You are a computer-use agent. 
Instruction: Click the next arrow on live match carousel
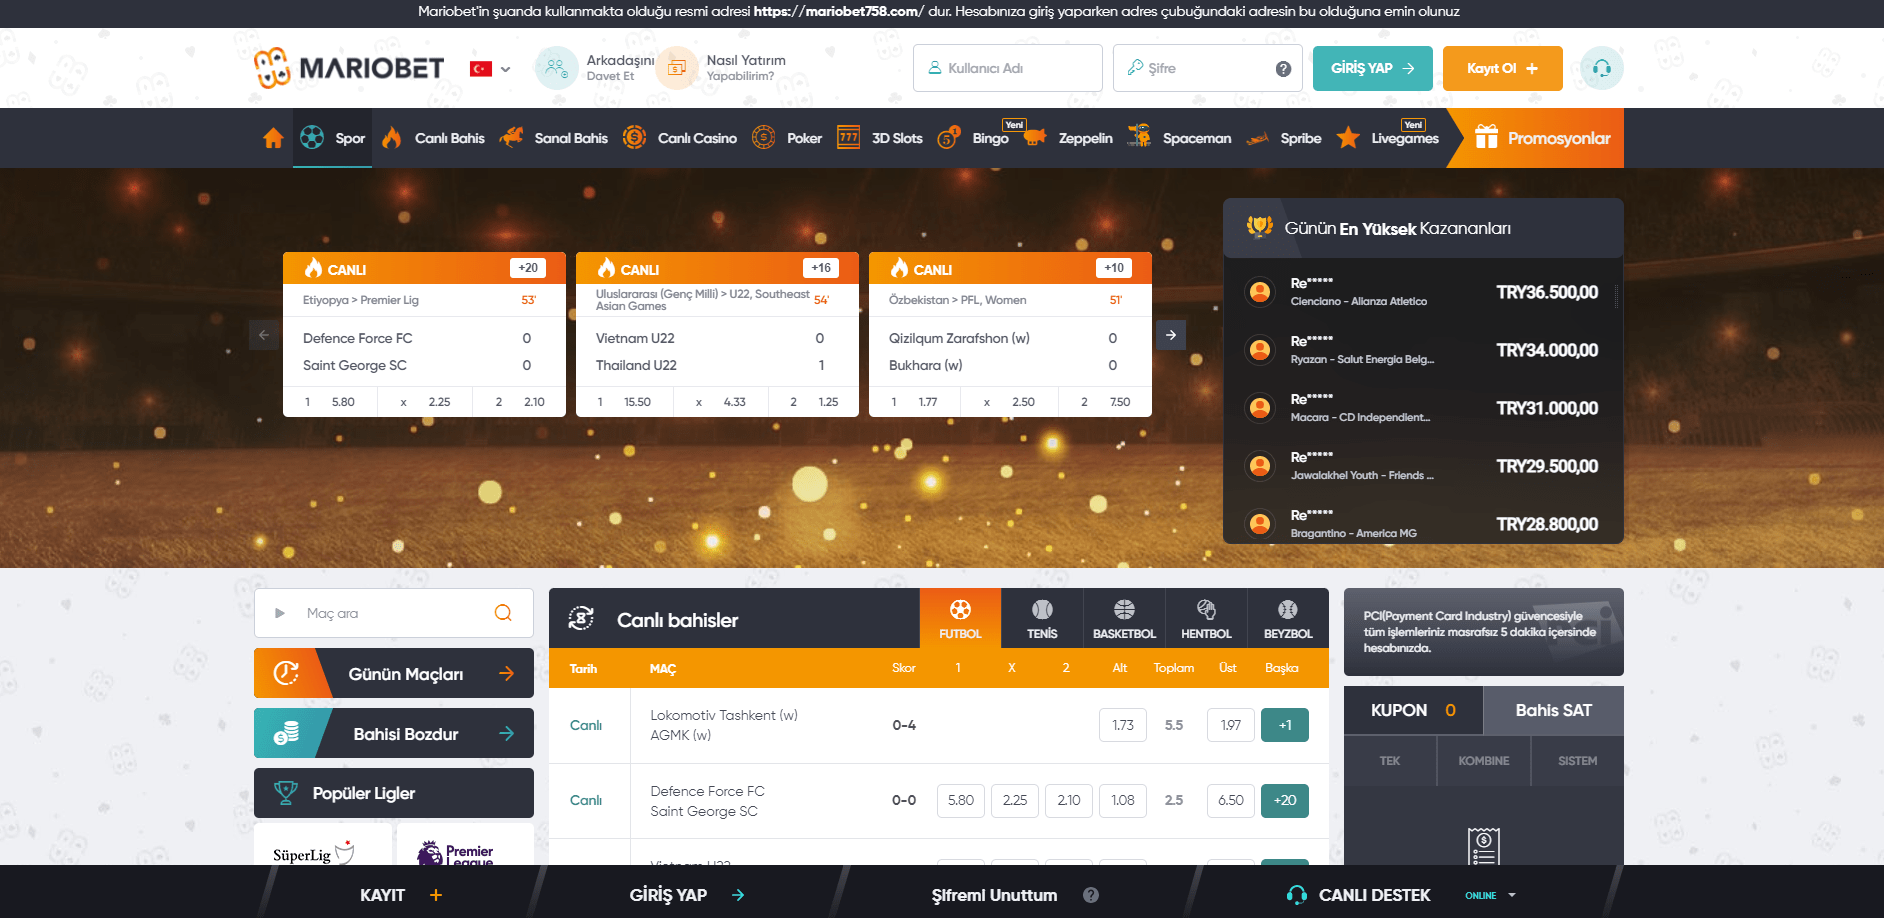tap(1171, 335)
